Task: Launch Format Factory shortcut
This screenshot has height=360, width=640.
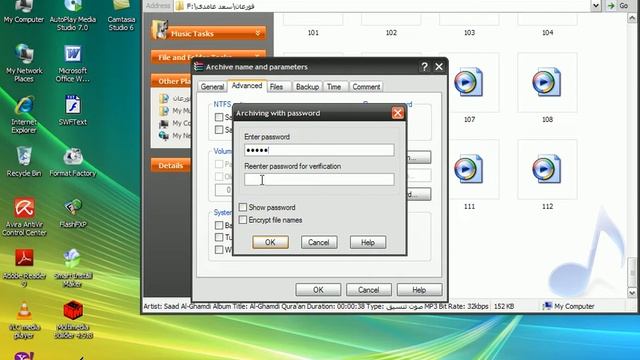Action: coord(73,162)
